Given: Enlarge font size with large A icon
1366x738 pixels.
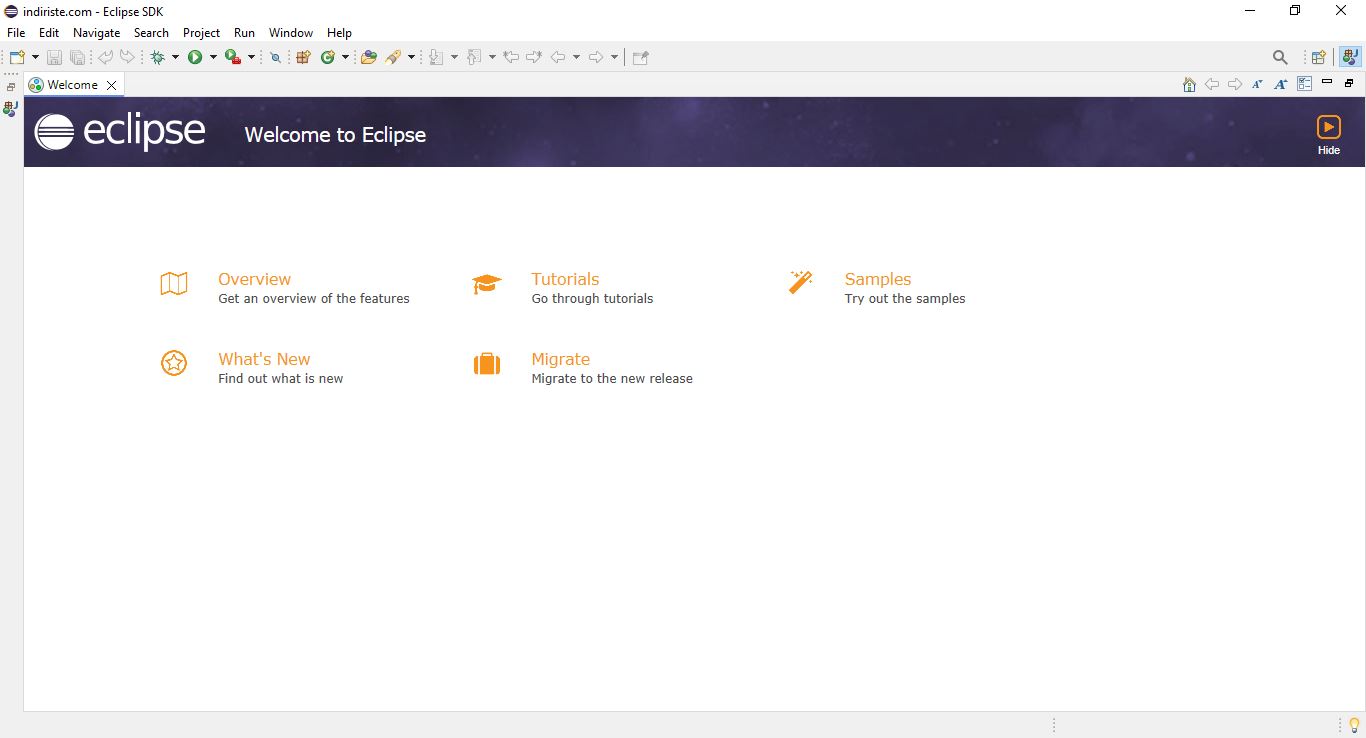Looking at the screenshot, I should coord(1280,85).
